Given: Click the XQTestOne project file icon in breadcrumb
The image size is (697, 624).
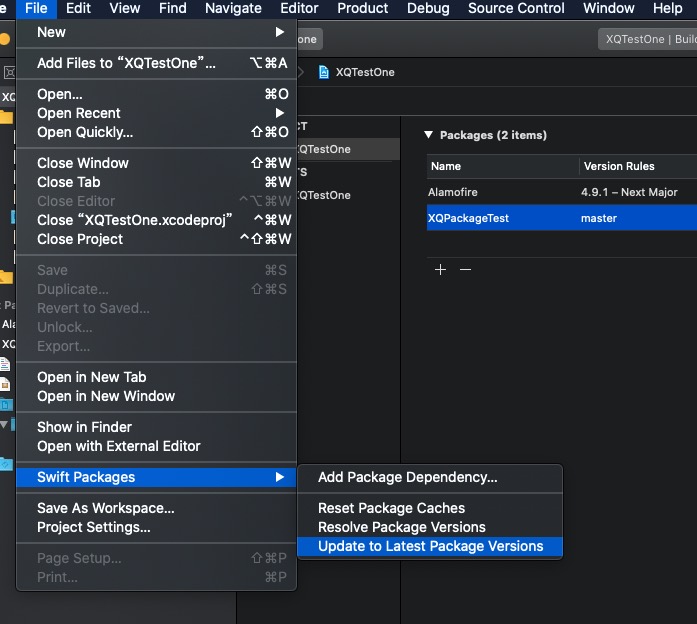Looking at the screenshot, I should pyautogui.click(x=324, y=72).
